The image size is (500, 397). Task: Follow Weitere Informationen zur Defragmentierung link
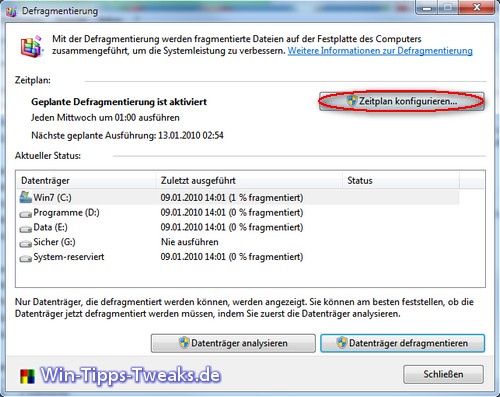coord(380,51)
